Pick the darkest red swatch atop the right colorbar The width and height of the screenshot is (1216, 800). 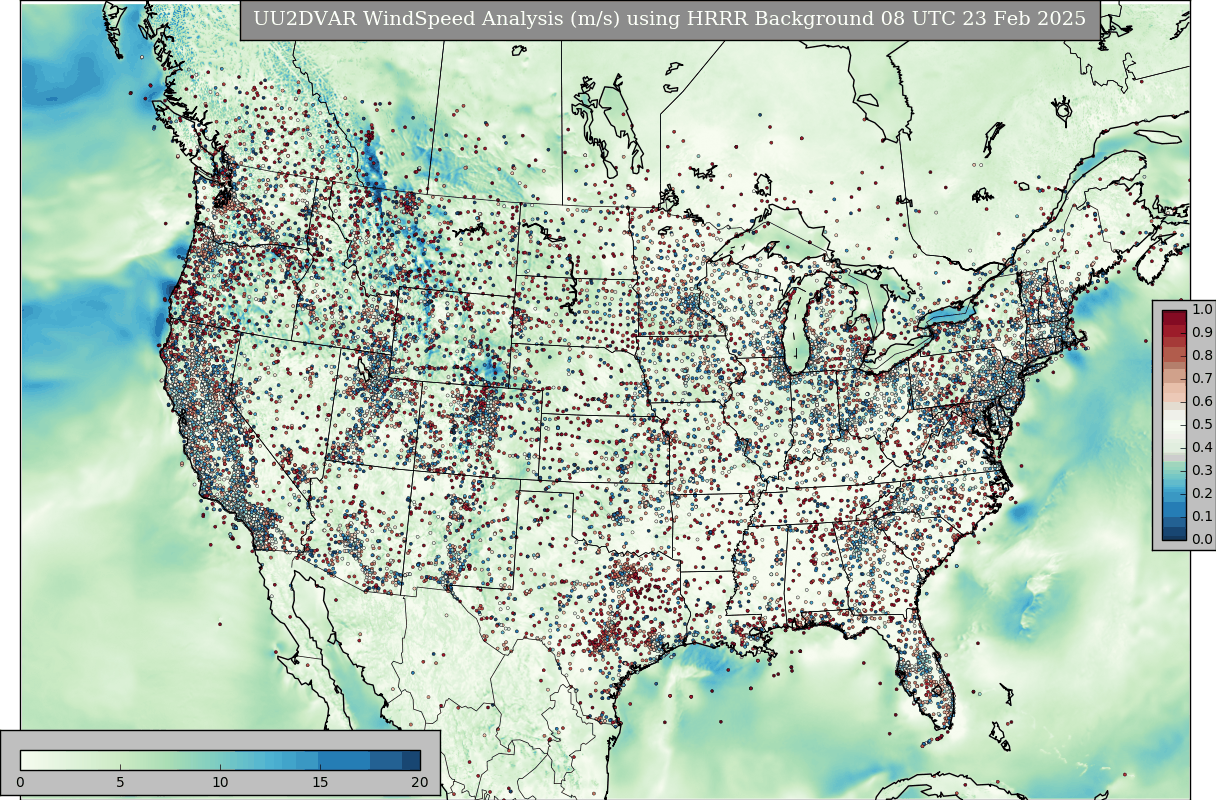pyautogui.click(x=1174, y=316)
